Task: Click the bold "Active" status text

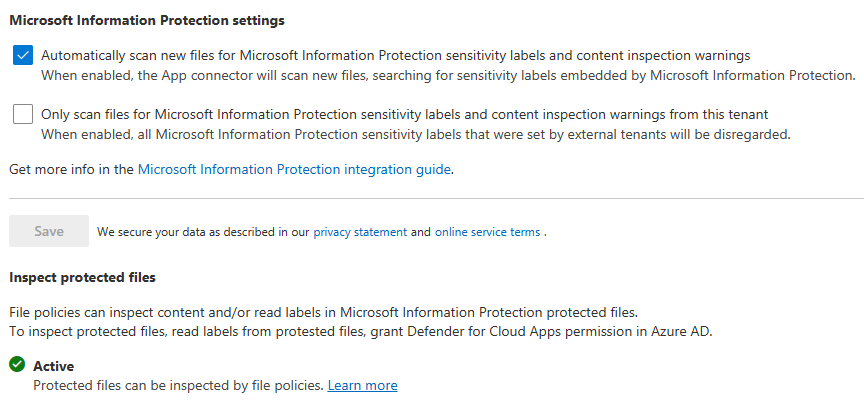Action: pos(54,367)
